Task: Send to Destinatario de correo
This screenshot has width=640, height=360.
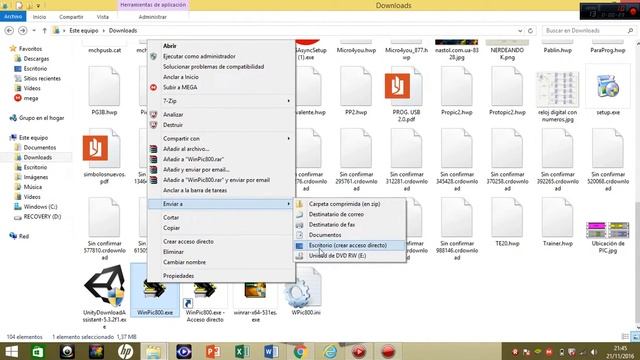Action: click(x=350, y=214)
